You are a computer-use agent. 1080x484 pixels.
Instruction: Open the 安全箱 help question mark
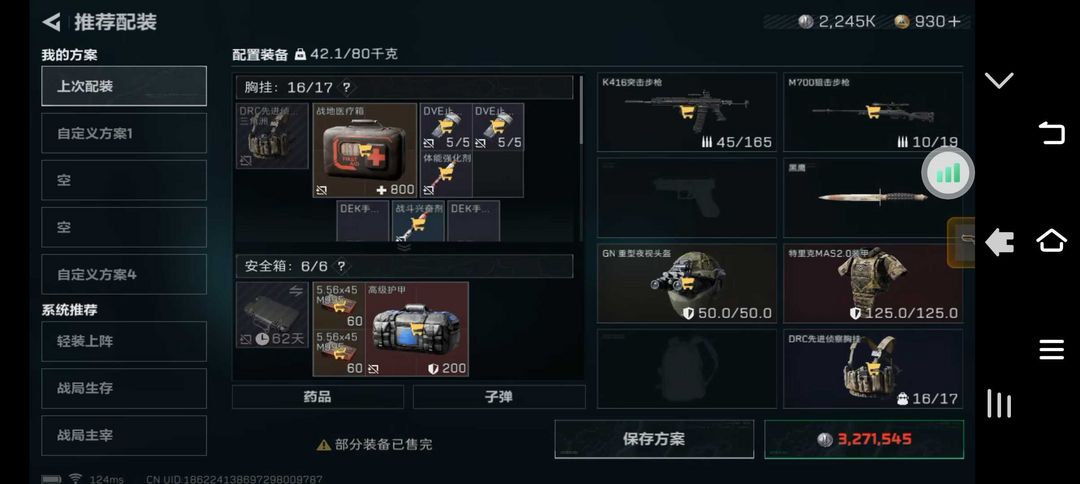[341, 266]
